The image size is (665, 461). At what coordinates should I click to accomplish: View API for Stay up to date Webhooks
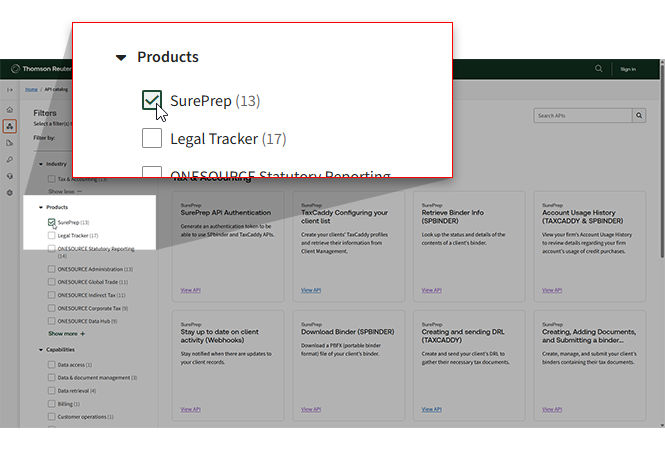[190, 410]
